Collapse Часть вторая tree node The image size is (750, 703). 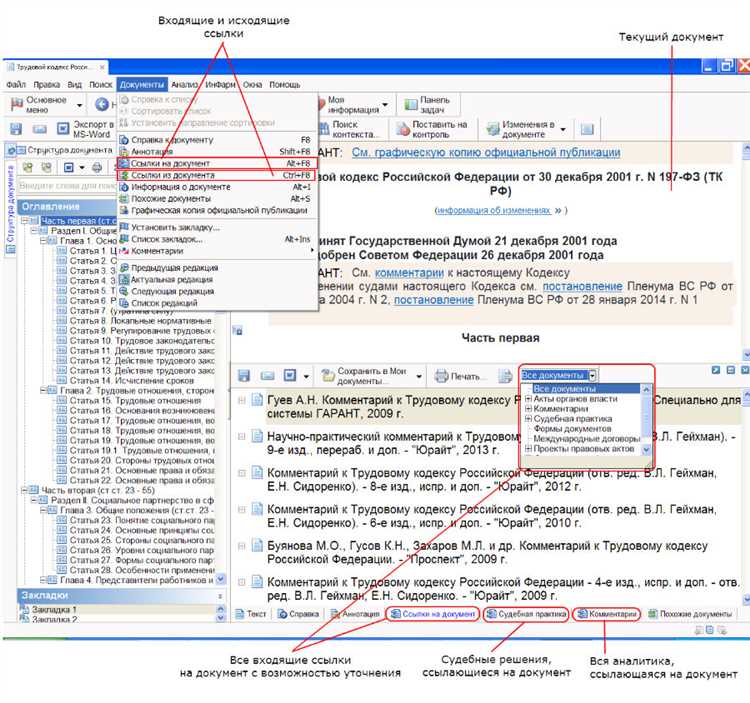[24, 490]
